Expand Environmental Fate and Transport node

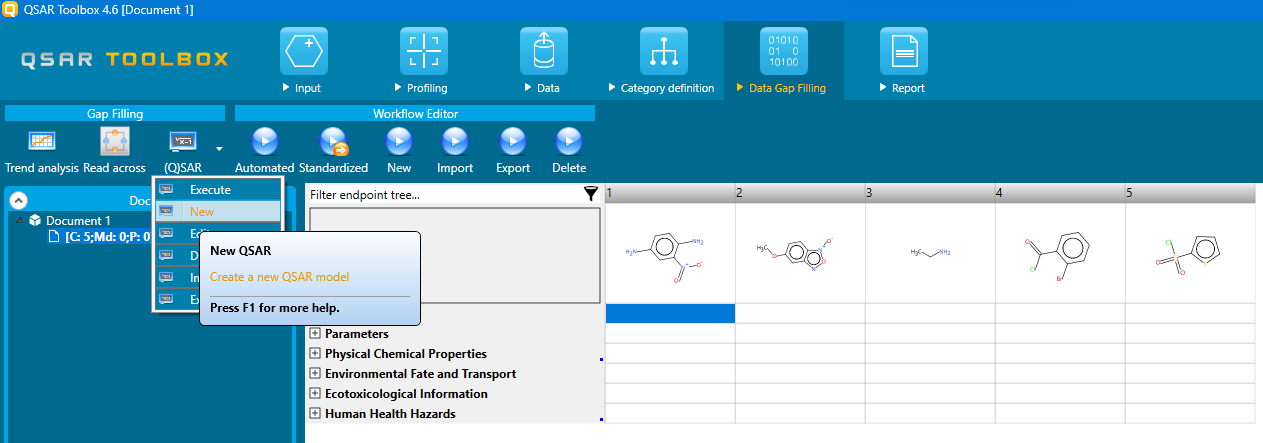315,373
